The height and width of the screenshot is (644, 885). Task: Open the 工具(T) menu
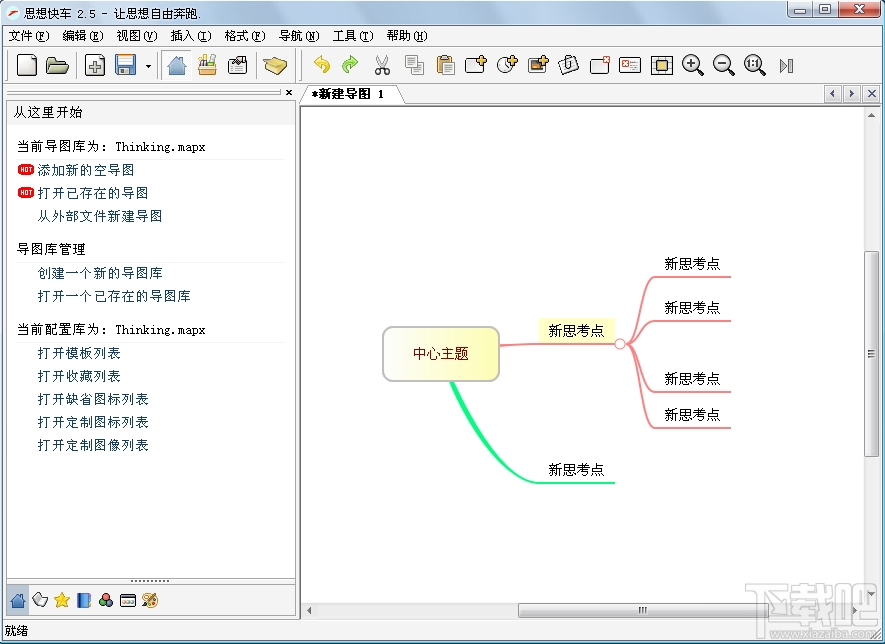point(353,36)
